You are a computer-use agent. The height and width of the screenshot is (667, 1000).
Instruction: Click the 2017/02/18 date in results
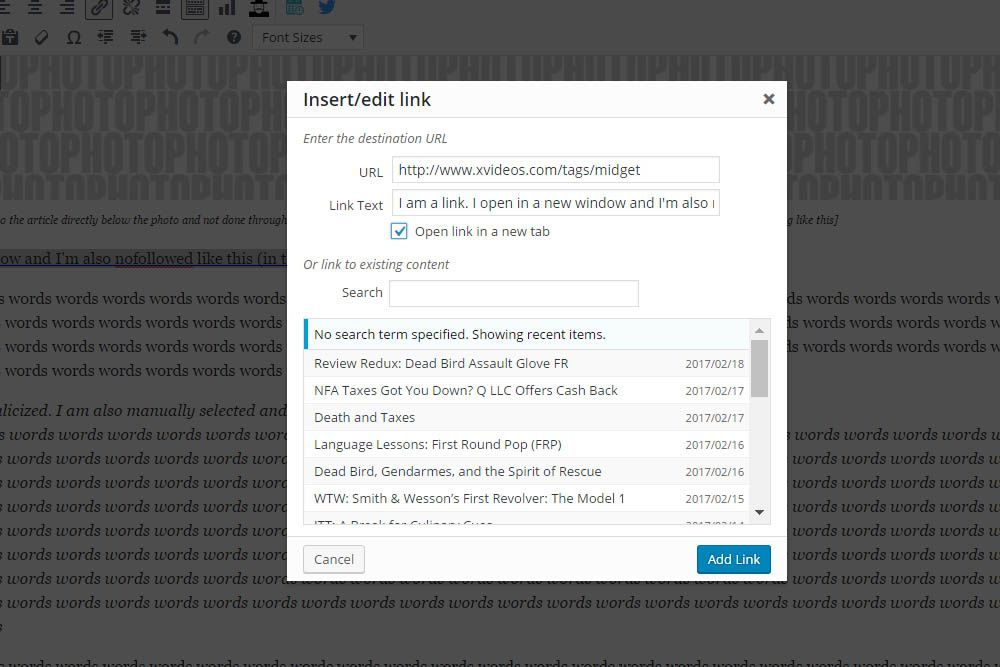(x=714, y=364)
